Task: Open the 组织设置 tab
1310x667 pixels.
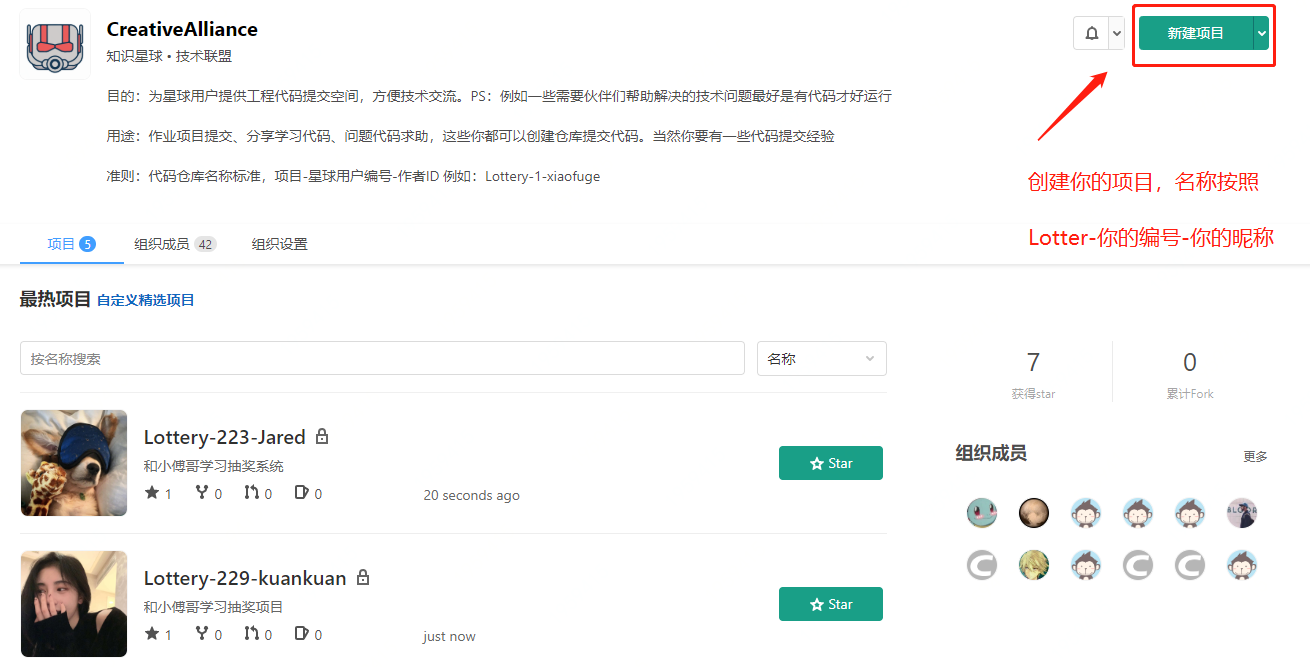Action: click(279, 244)
